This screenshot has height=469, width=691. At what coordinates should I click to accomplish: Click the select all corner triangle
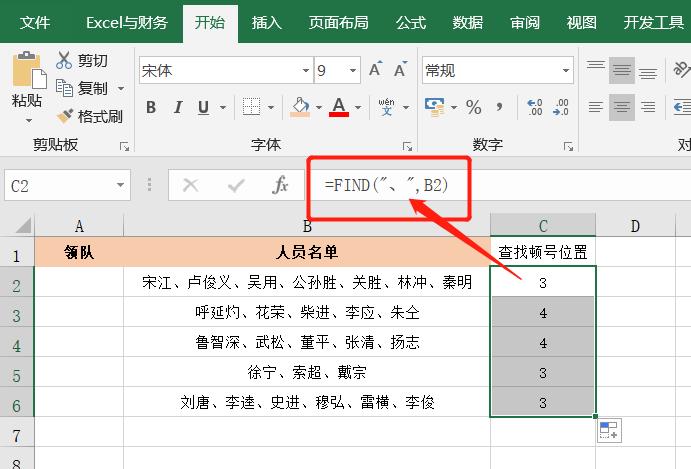[24, 225]
